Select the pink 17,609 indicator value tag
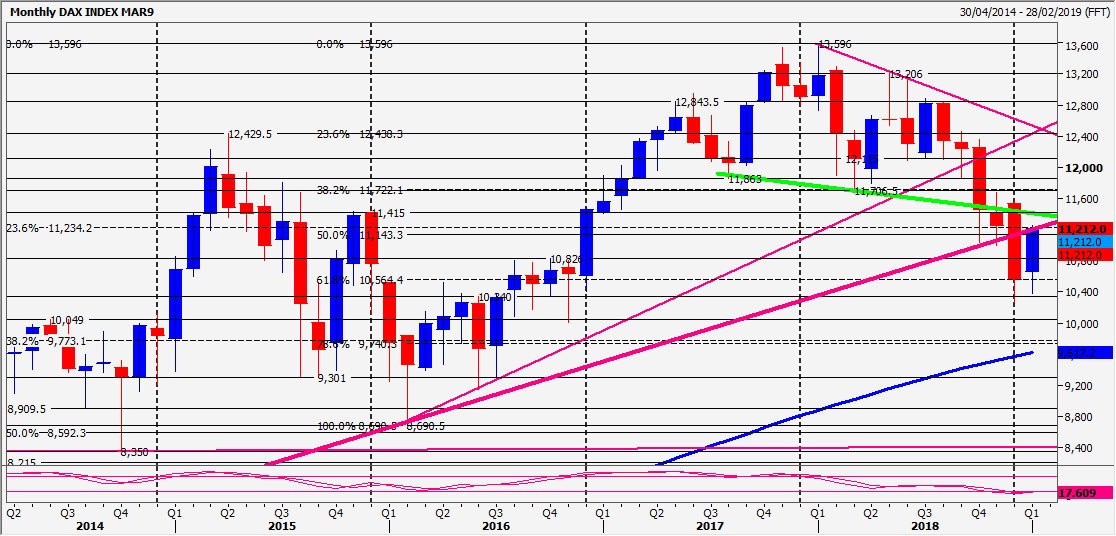 pyautogui.click(x=1085, y=492)
